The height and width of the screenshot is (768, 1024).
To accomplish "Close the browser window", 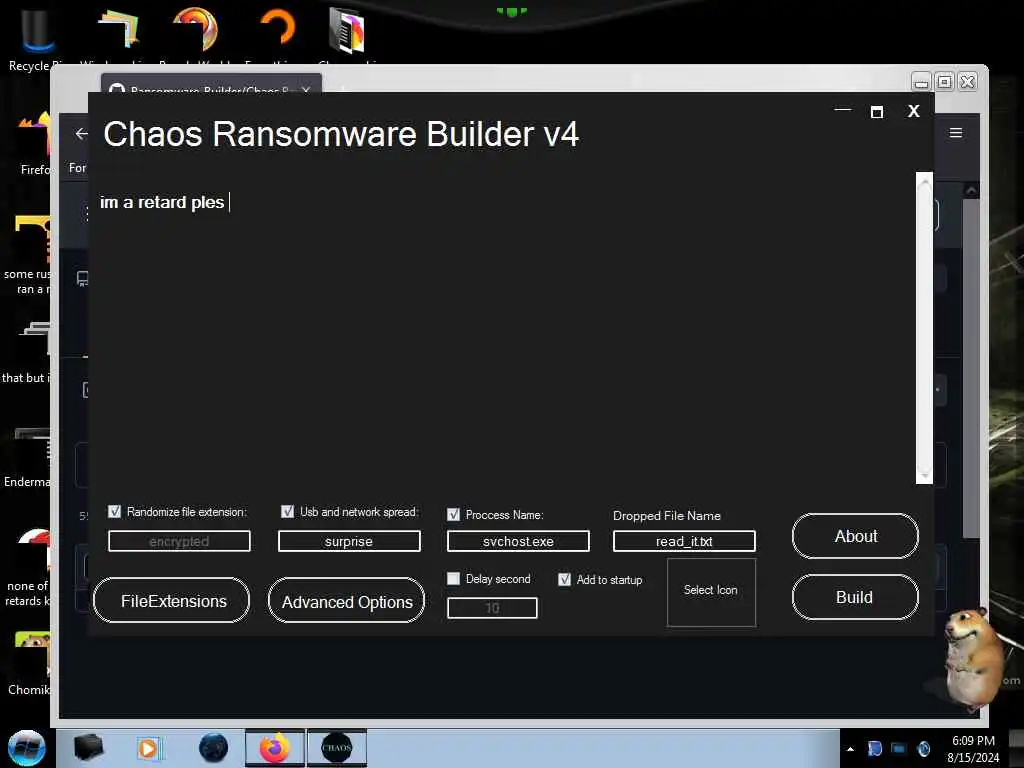I will [968, 82].
